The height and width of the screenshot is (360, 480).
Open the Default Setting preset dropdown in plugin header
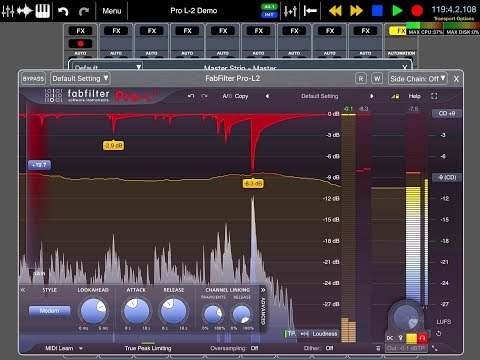(x=80, y=79)
